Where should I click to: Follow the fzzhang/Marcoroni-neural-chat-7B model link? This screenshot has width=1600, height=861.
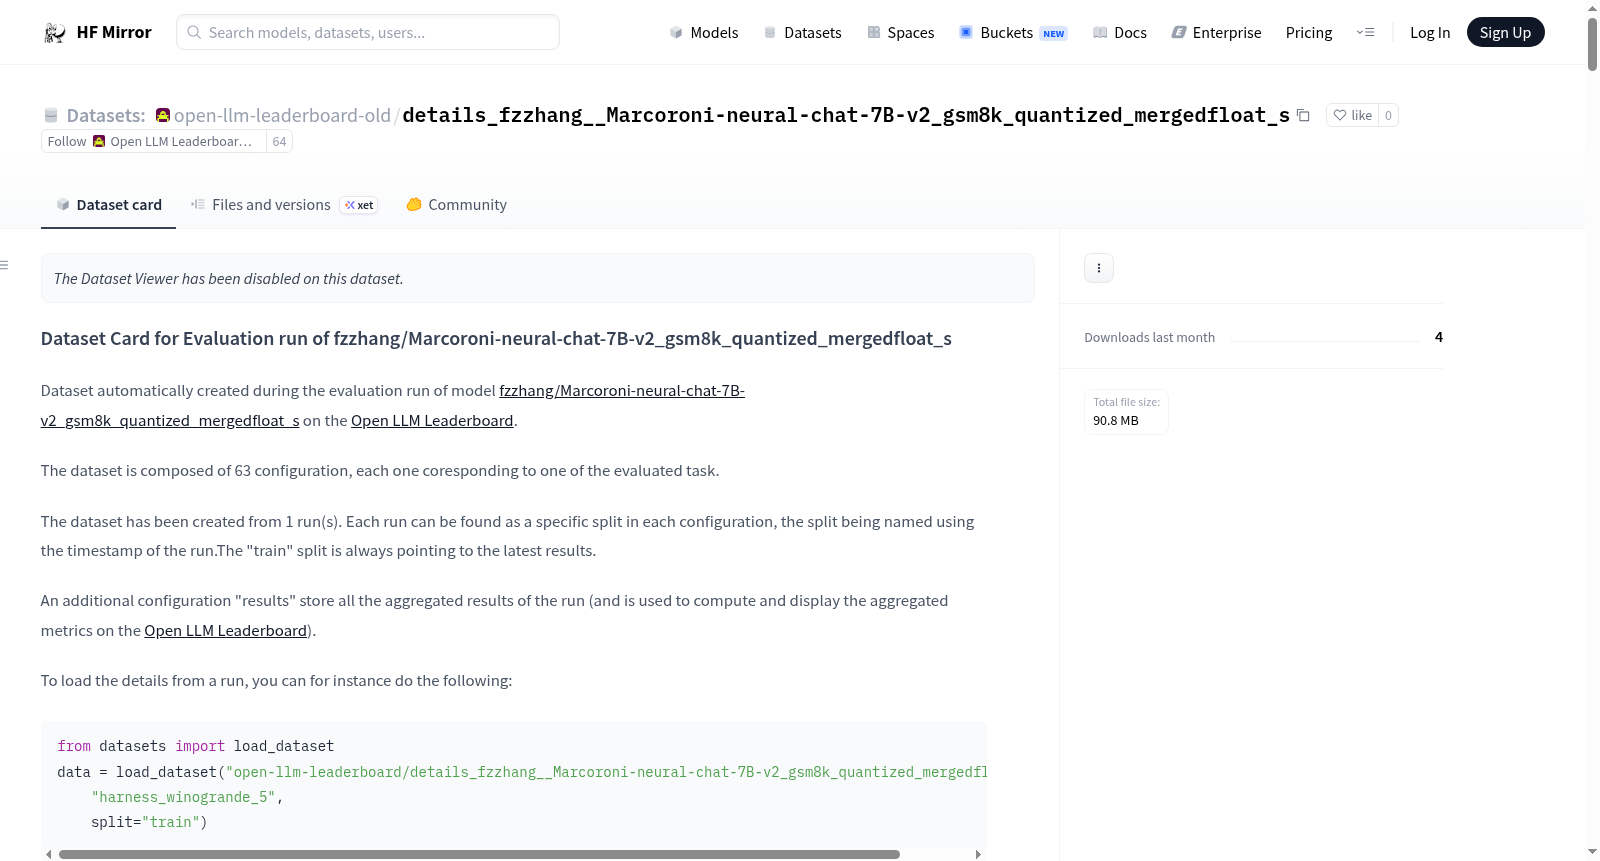point(392,406)
